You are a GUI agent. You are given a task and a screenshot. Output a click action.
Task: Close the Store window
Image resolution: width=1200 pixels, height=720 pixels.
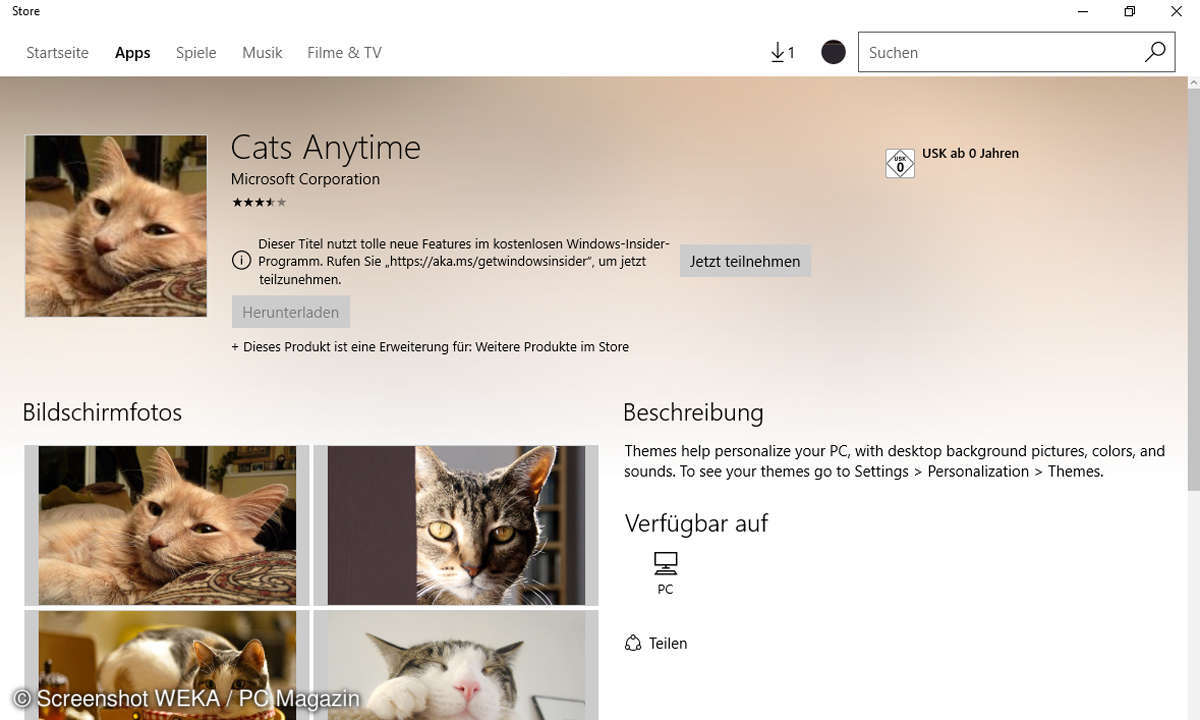[1176, 12]
